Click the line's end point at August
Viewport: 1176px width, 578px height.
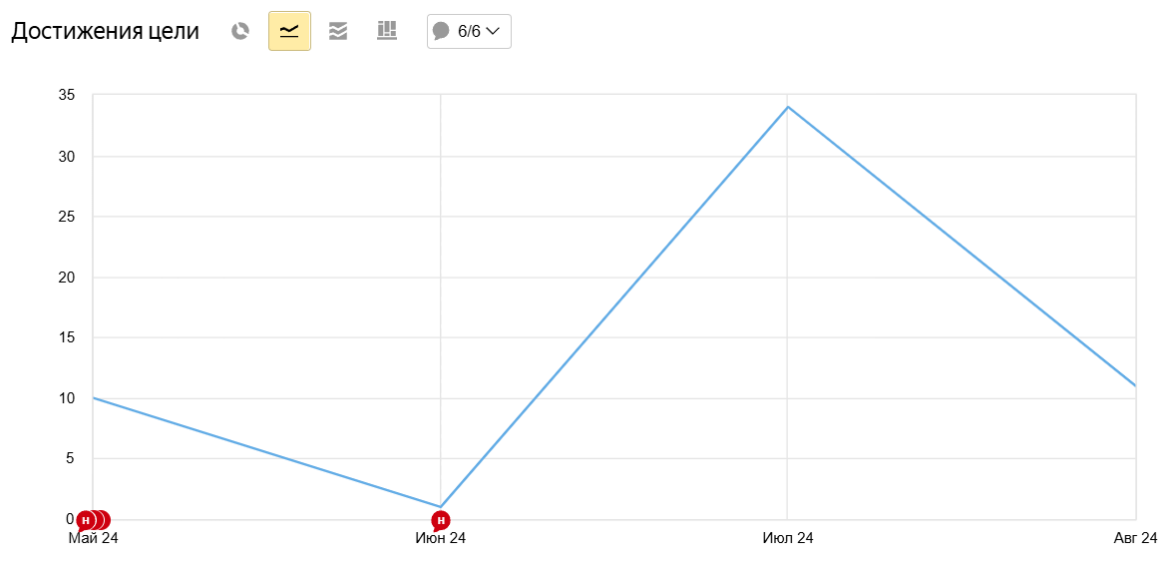[1135, 385]
